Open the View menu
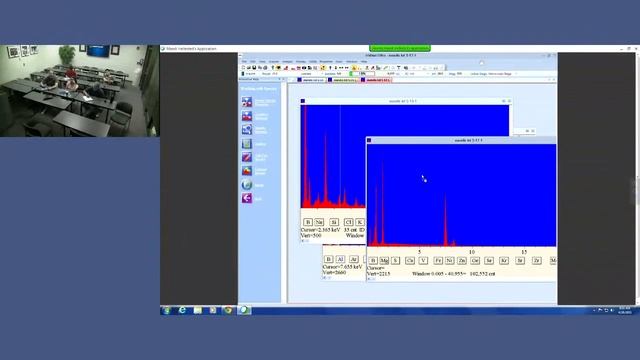This screenshot has height=360, width=640. click(x=262, y=62)
